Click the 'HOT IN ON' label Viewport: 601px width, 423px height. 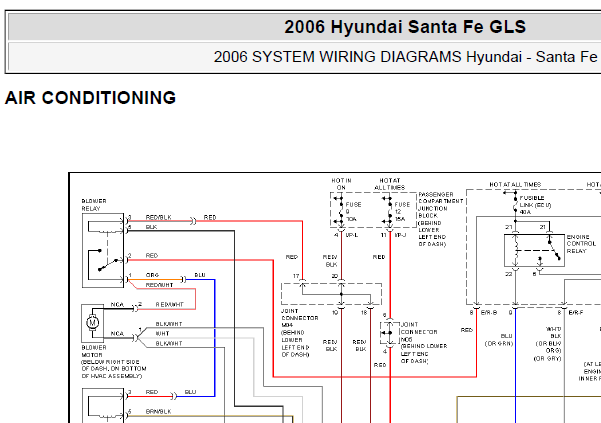341,184
